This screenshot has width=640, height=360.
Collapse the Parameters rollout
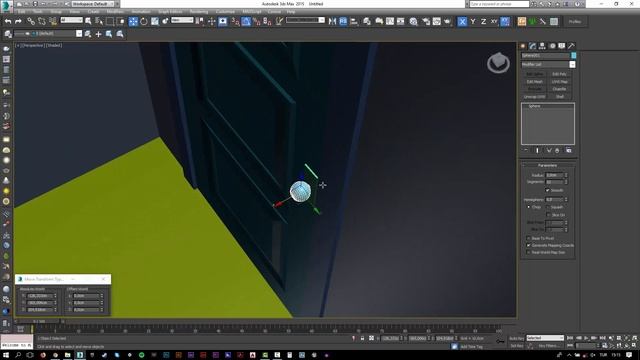point(547,165)
